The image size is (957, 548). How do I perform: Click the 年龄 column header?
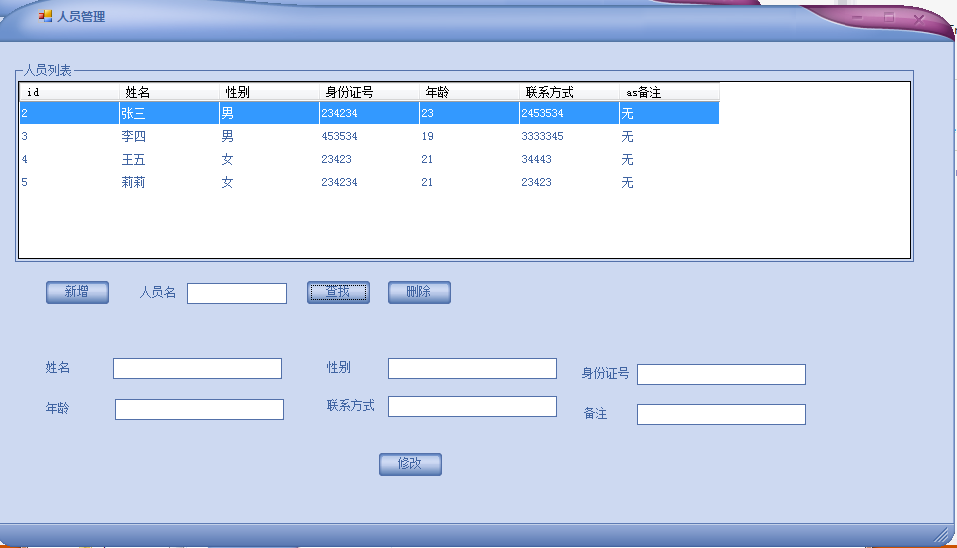pyautogui.click(x=469, y=92)
